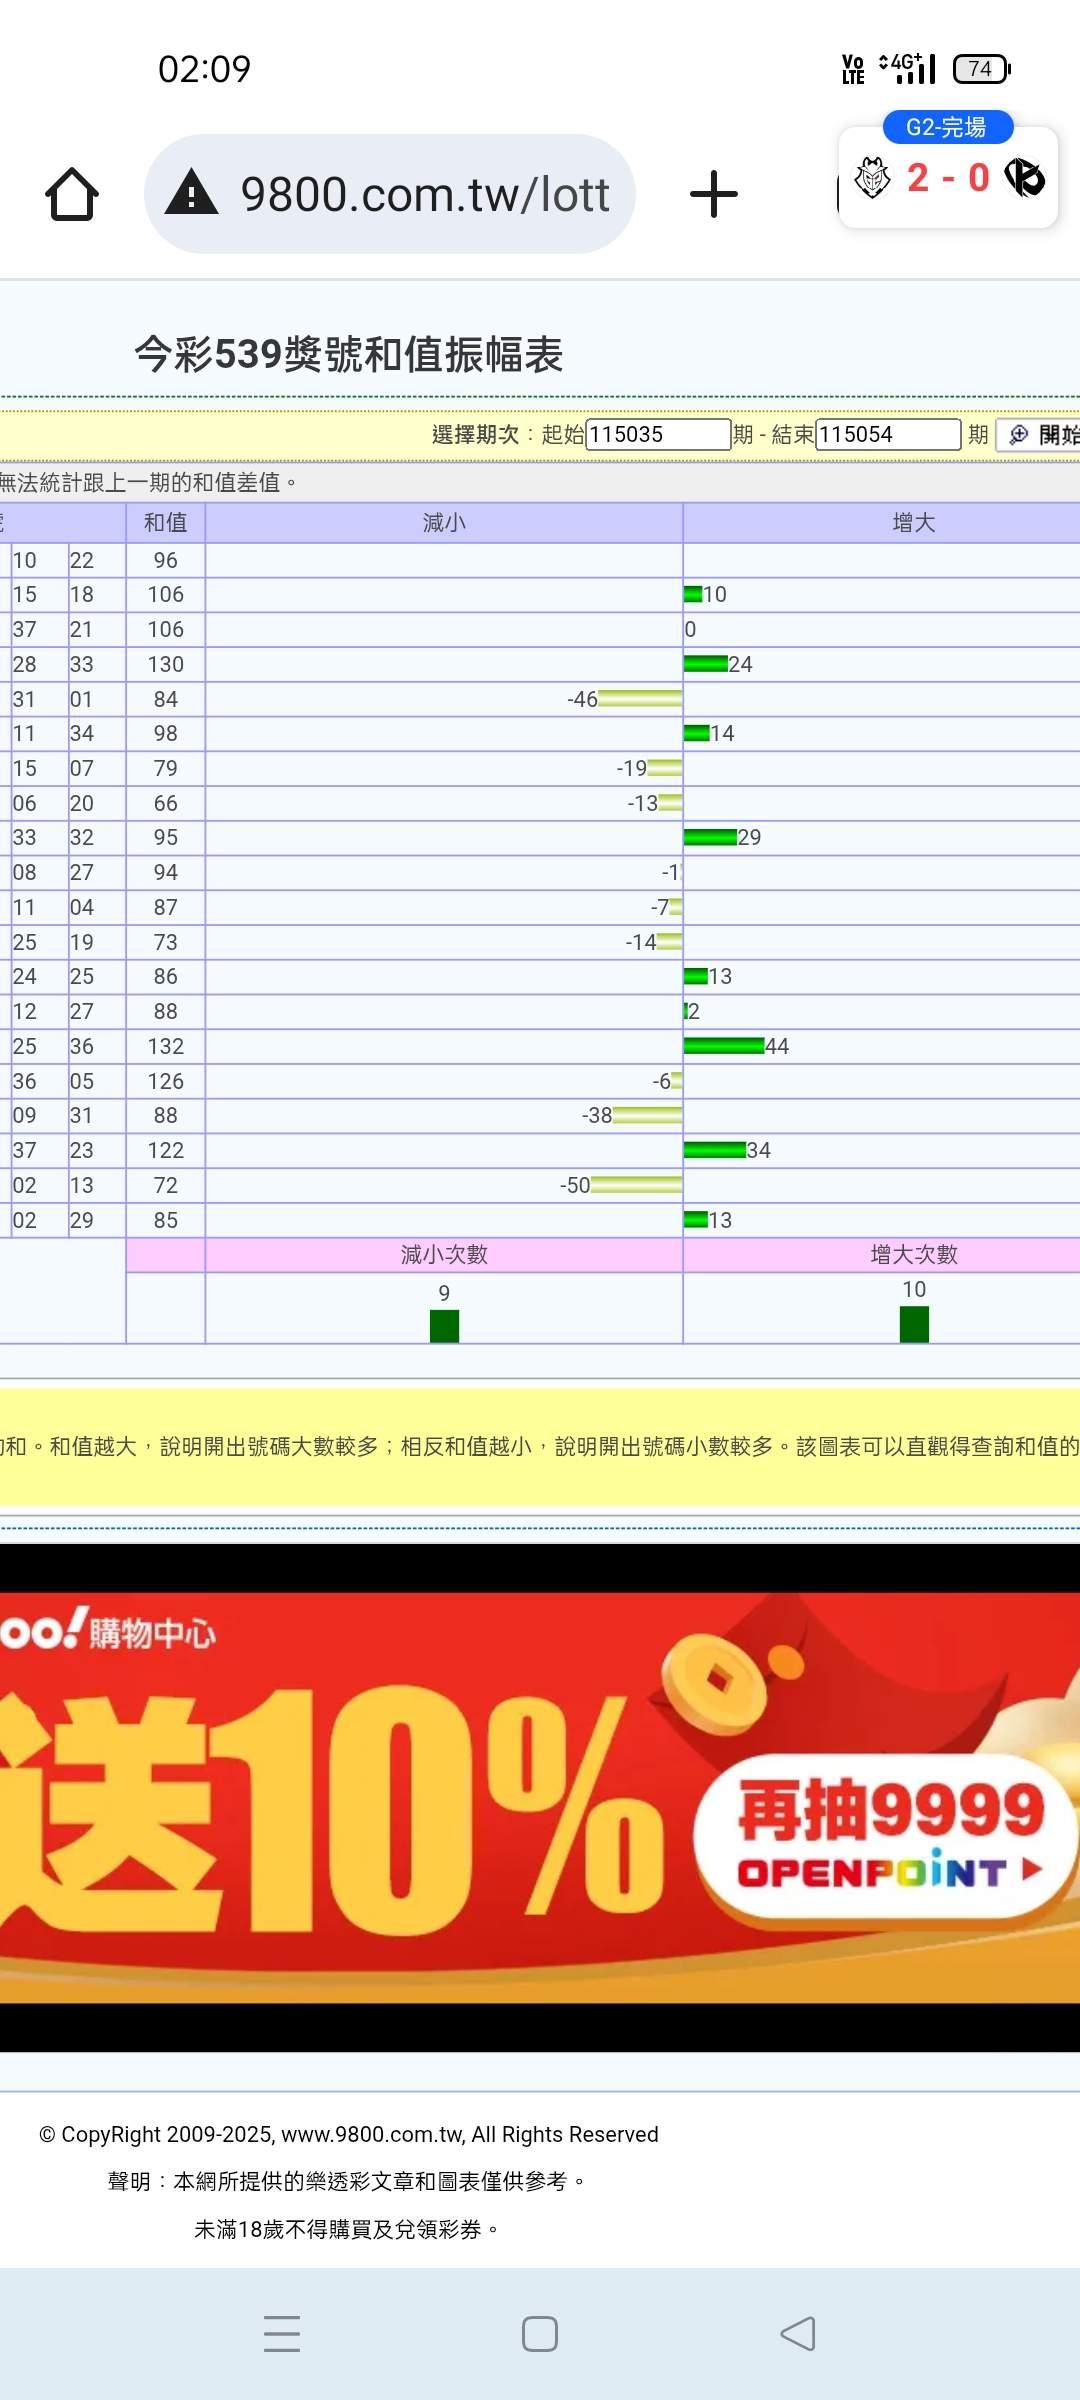1080x2400 pixels.
Task: Tap the browser home icon
Action: click(72, 194)
